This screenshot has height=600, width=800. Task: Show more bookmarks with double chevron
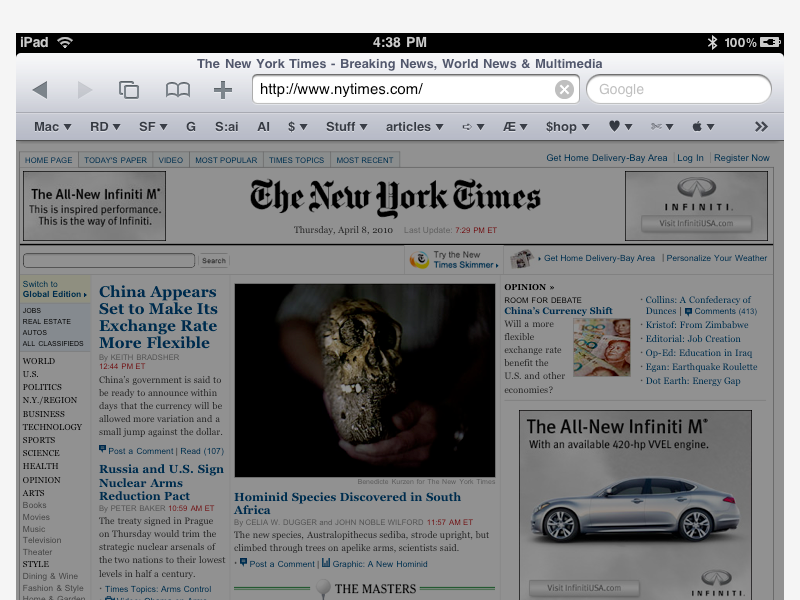(x=761, y=127)
